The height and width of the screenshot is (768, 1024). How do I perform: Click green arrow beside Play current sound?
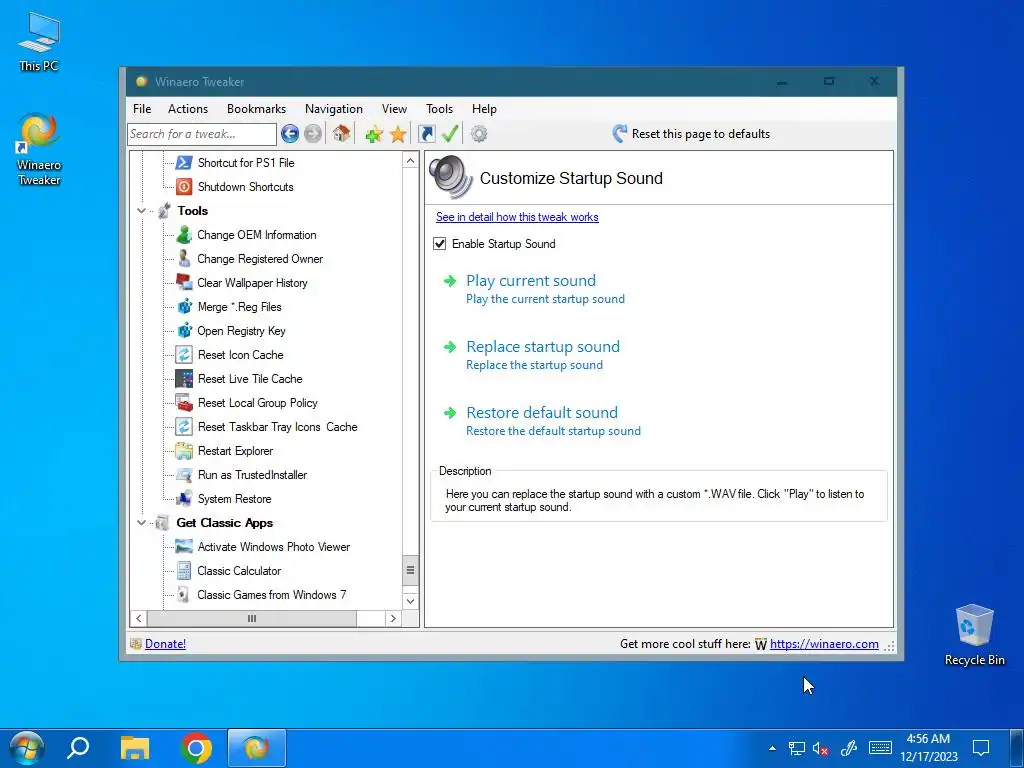click(450, 281)
